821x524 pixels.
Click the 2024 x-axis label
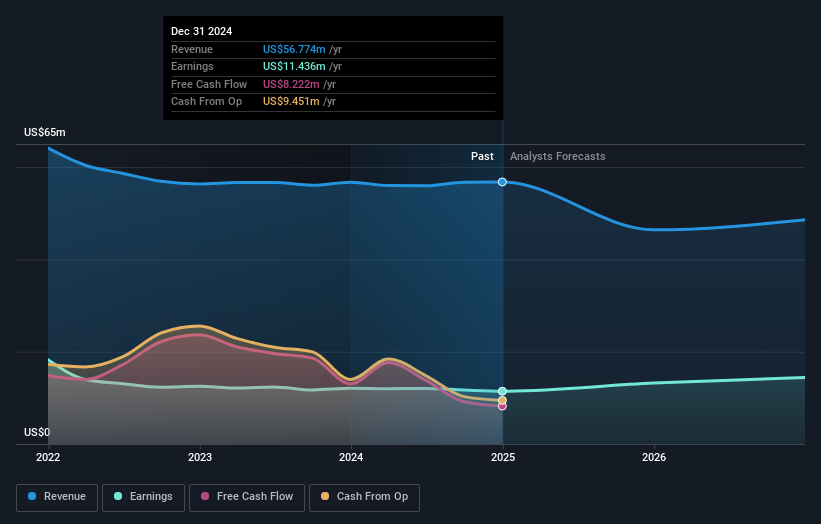tap(351, 457)
